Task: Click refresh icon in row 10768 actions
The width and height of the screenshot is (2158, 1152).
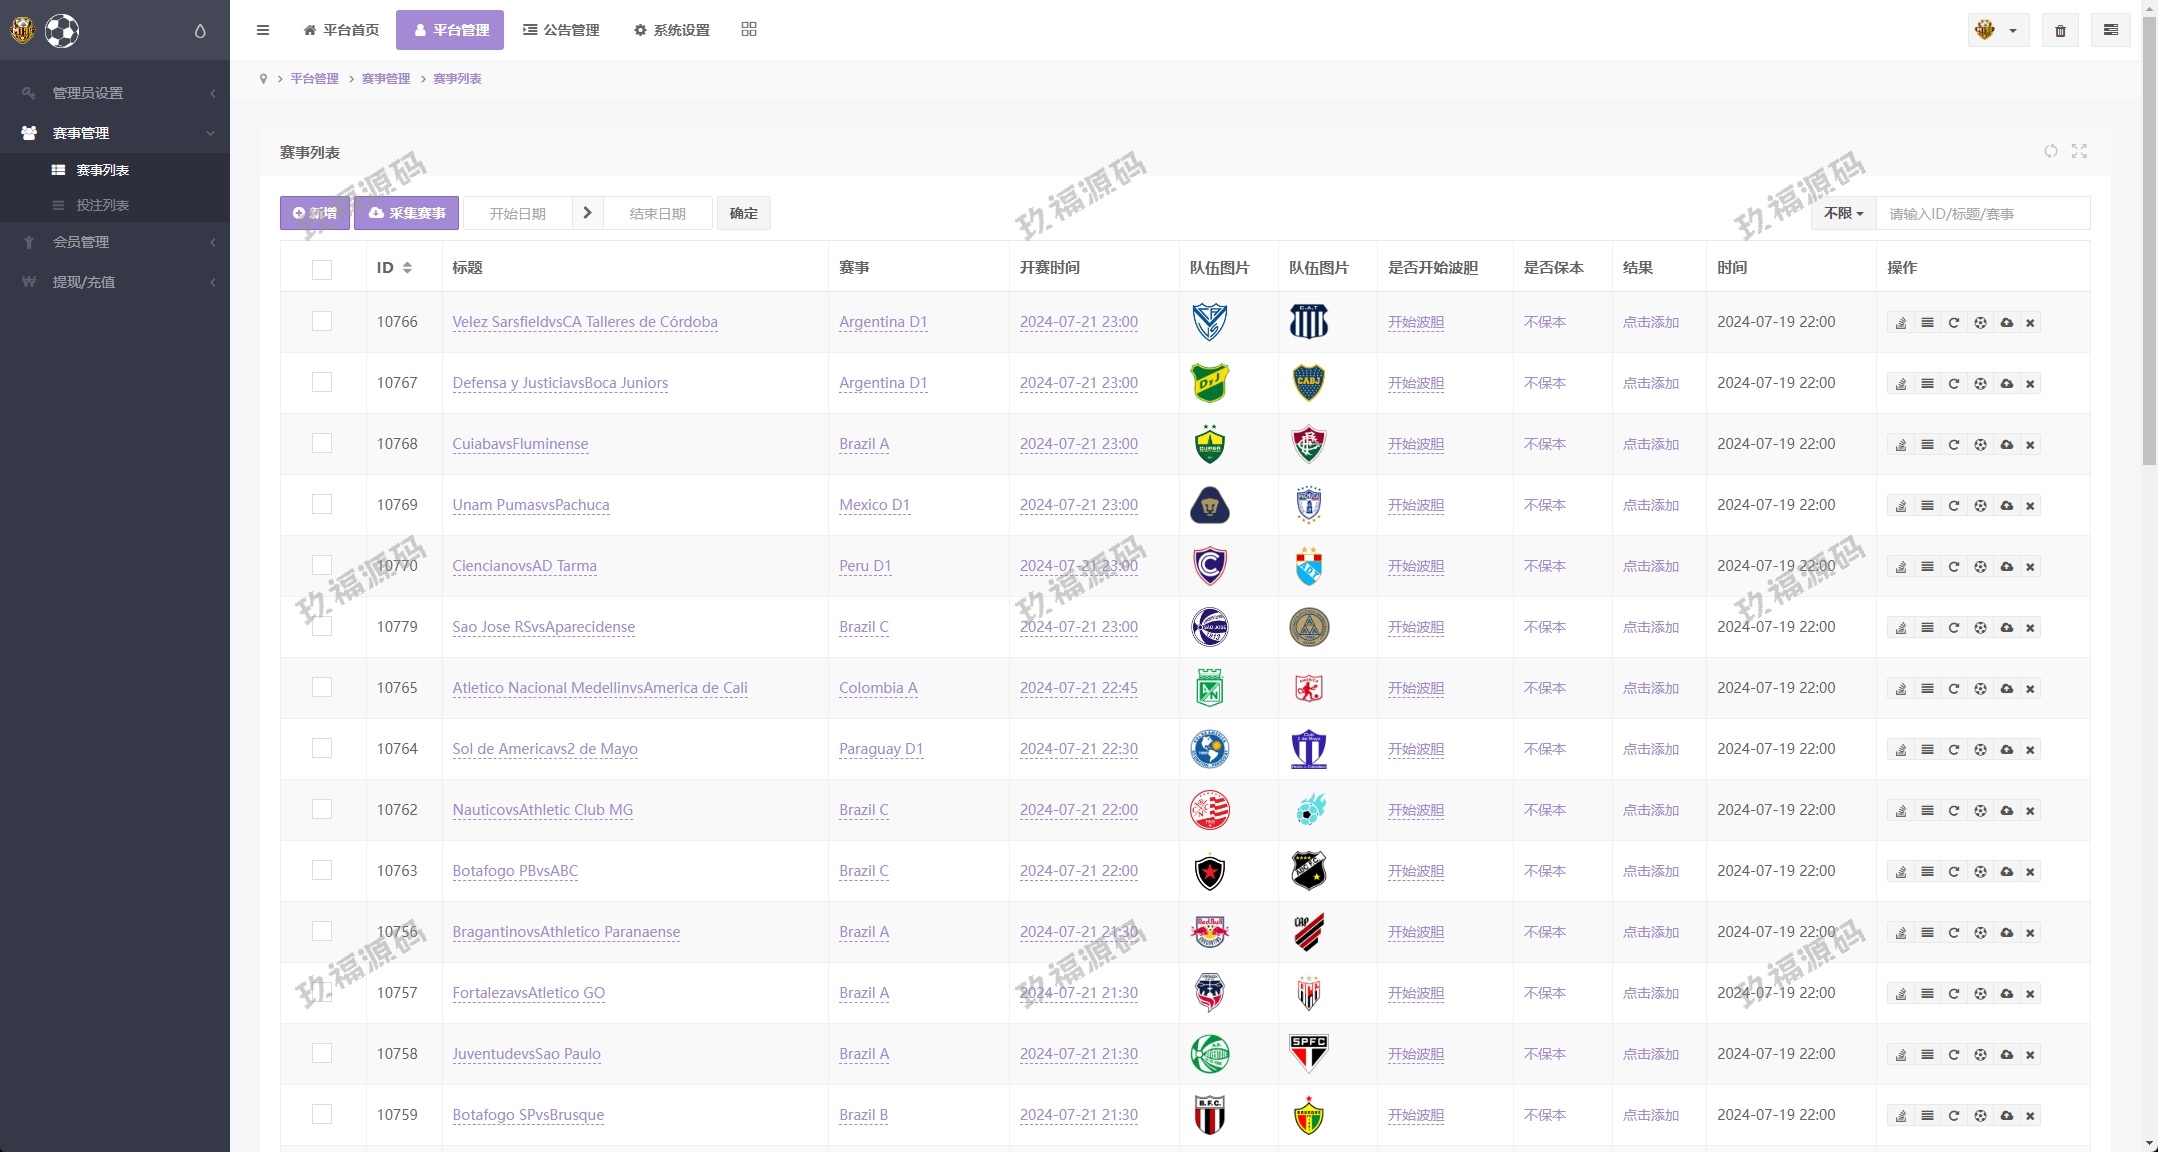Action: click(1953, 445)
